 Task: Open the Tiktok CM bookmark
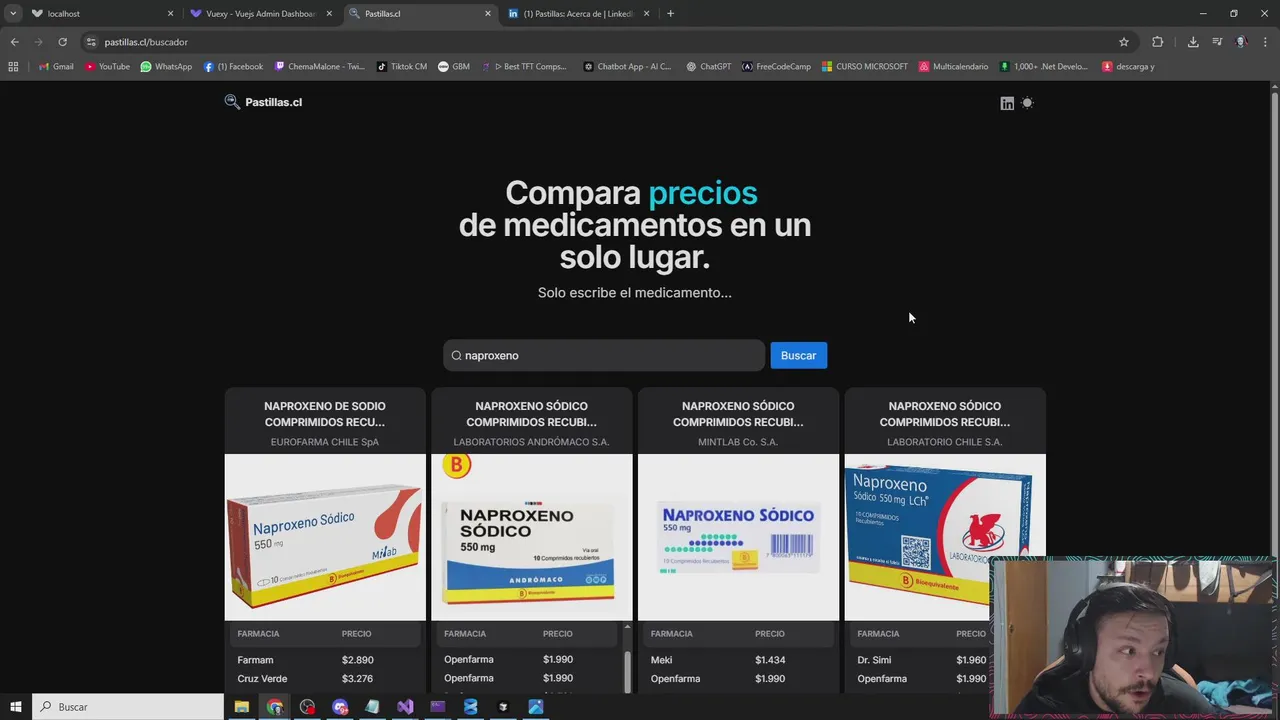coord(401,67)
